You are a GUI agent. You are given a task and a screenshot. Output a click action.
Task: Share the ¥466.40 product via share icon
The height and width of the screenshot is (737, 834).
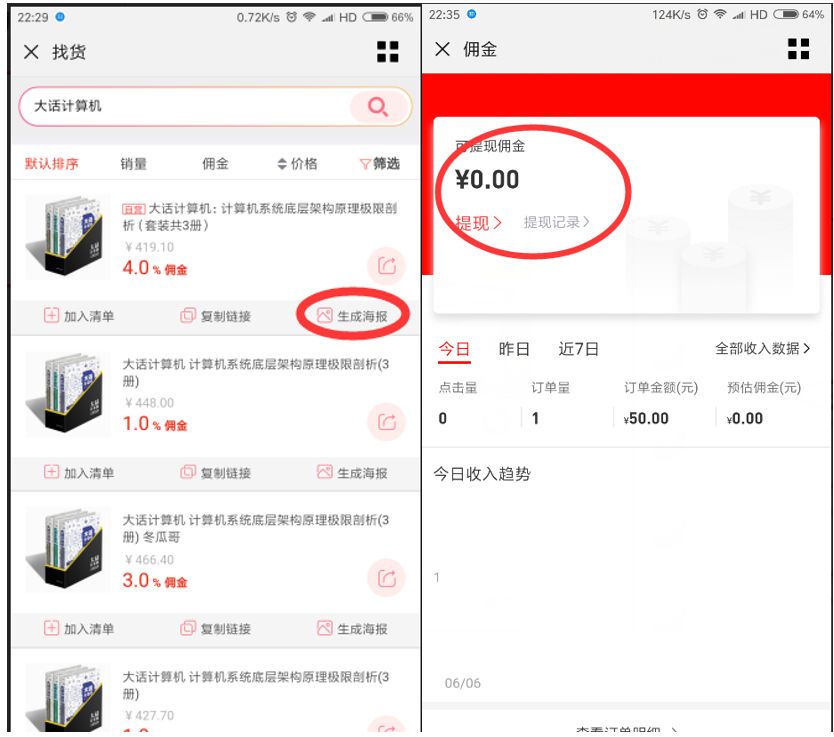[x=387, y=578]
